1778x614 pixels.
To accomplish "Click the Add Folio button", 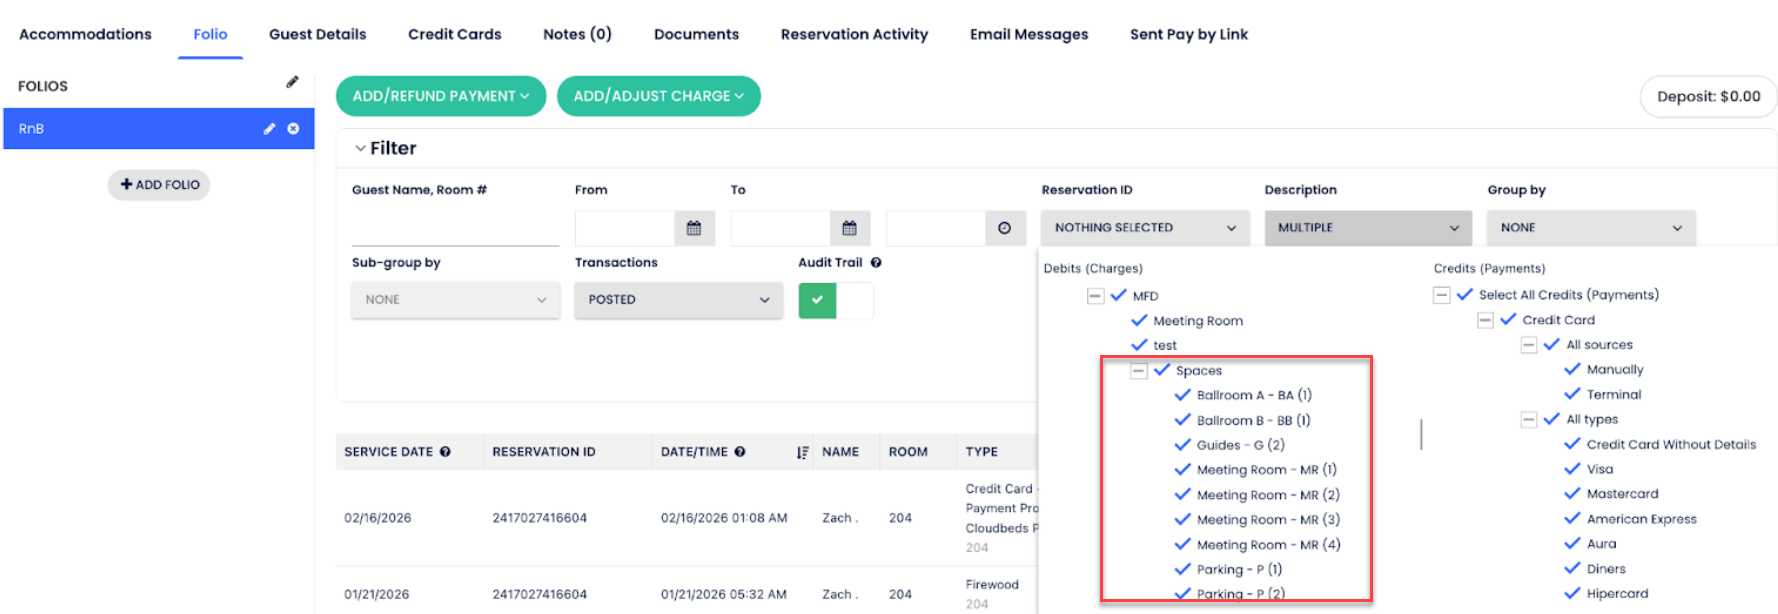I will pyautogui.click(x=159, y=185).
